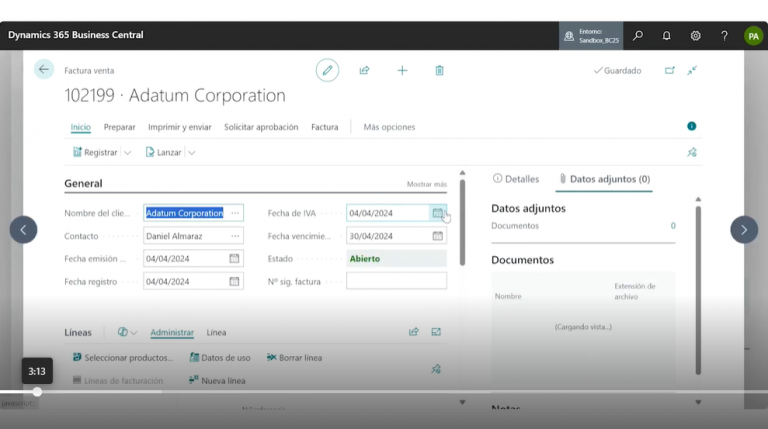
Task: Select the Preparar tab
Action: 120,127
